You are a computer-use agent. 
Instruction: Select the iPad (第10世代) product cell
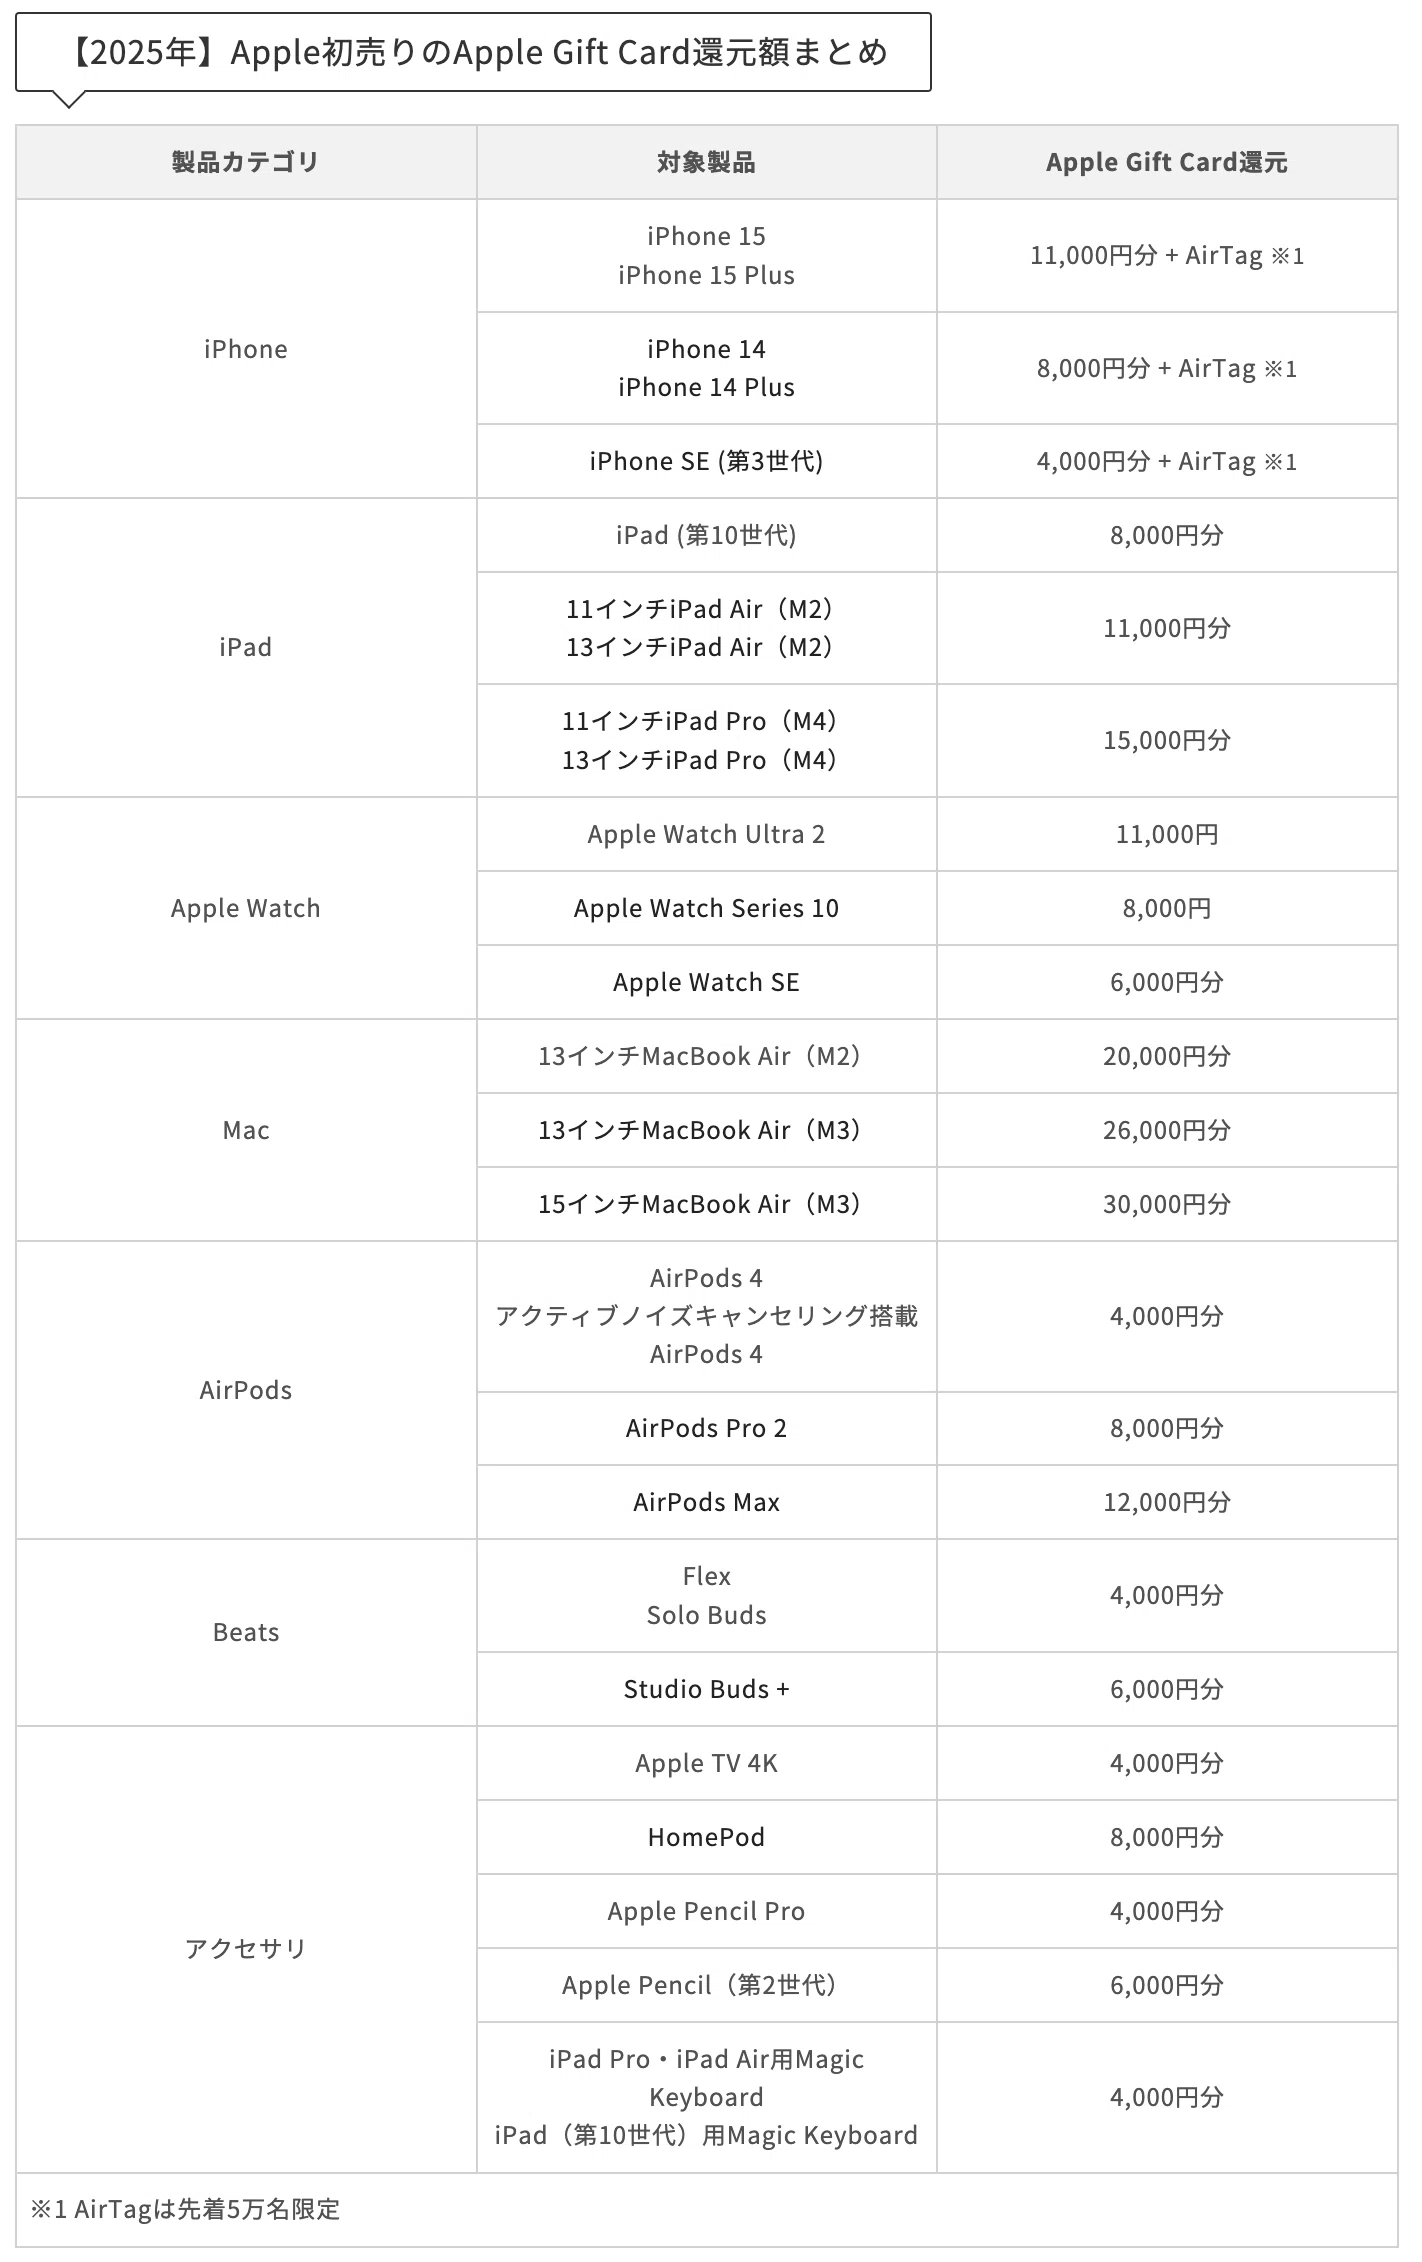(x=707, y=535)
